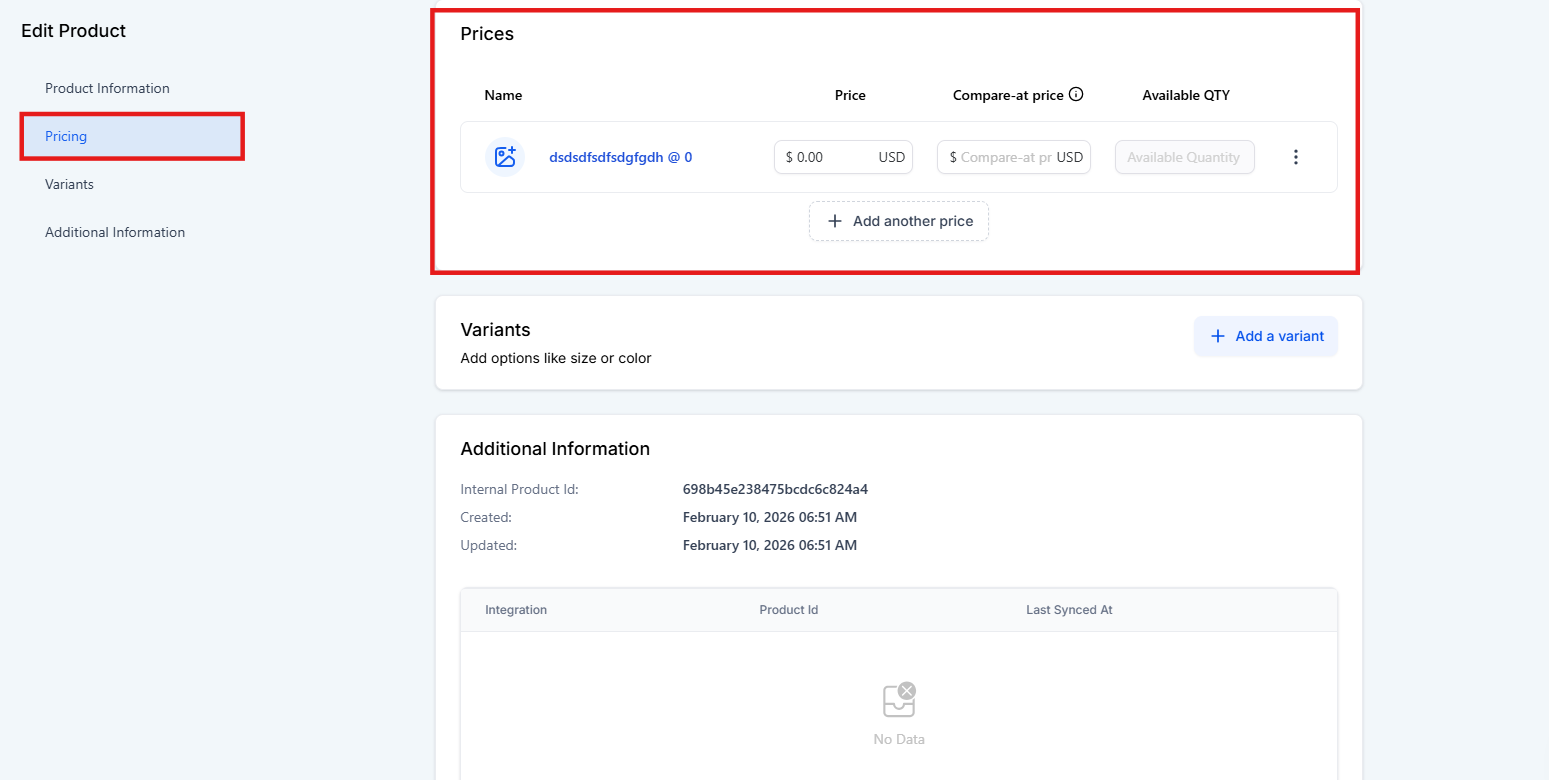1549x780 pixels.
Task: Click the Product Id column header
Action: (x=788, y=610)
